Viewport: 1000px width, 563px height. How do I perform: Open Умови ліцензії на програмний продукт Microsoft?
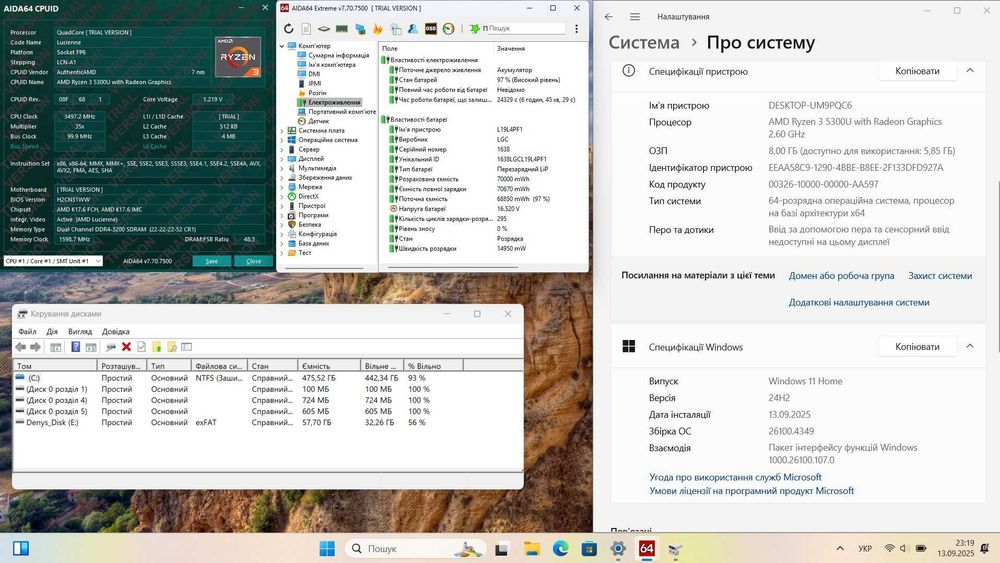[751, 491]
